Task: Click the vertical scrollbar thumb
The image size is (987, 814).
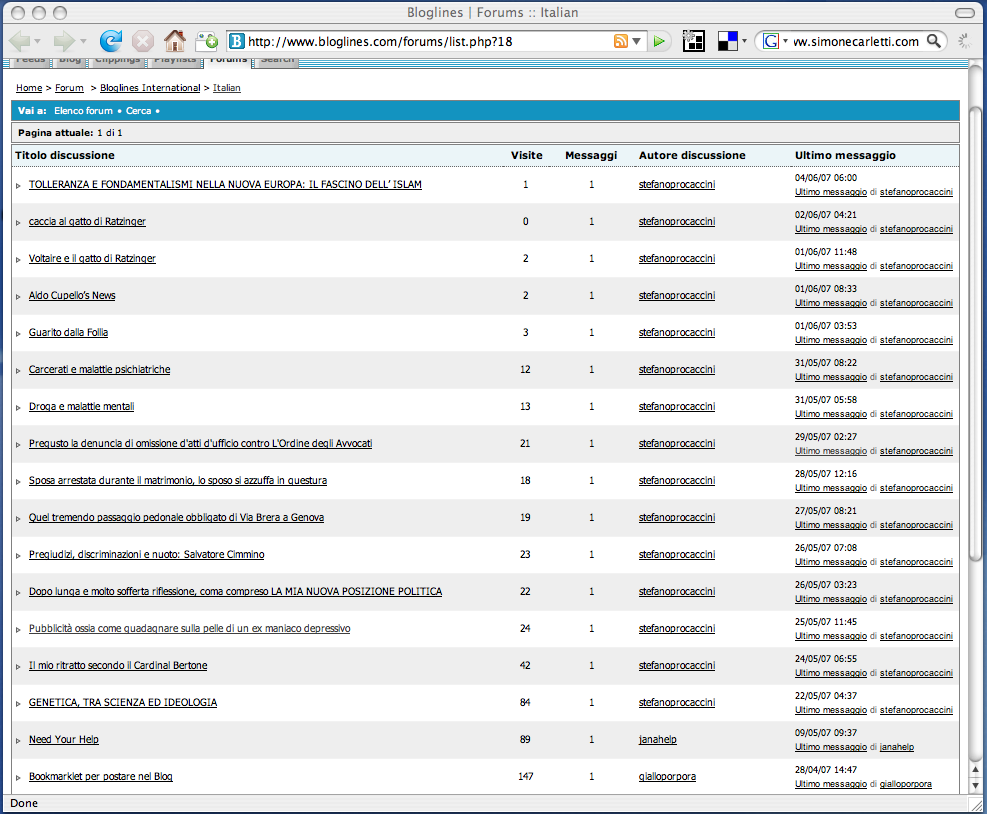Action: tap(975, 334)
